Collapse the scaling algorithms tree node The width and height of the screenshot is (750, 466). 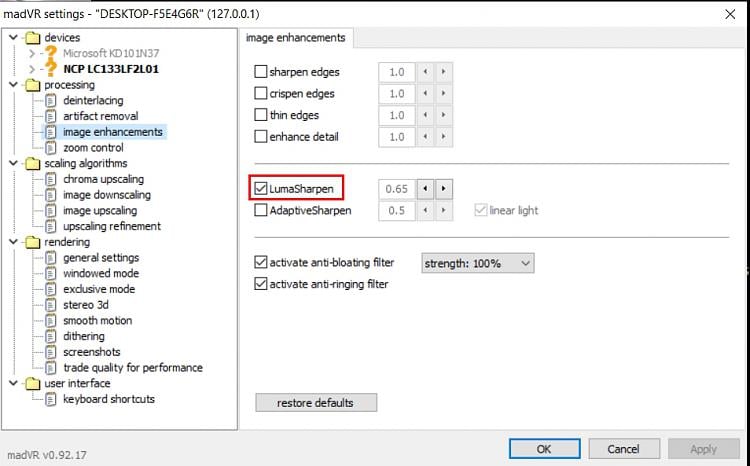point(13,163)
